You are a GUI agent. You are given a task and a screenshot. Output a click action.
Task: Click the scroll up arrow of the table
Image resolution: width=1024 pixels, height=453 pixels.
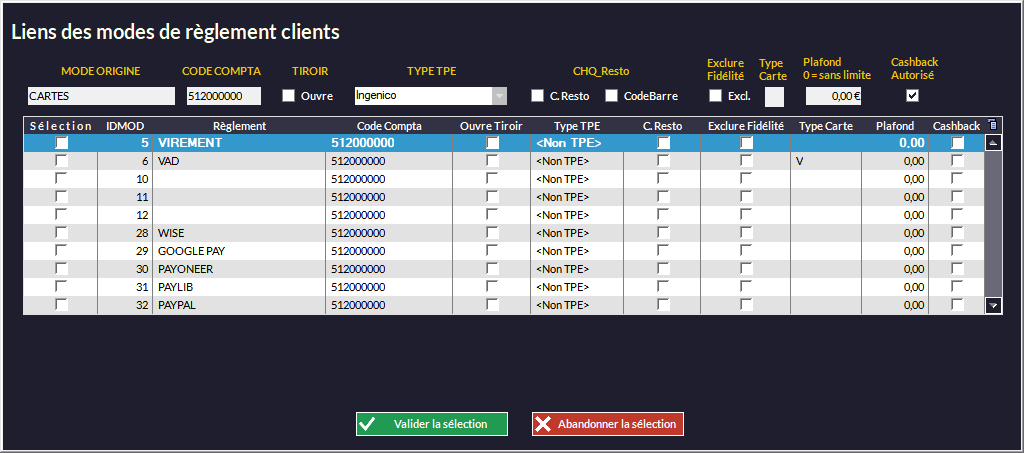(x=993, y=143)
